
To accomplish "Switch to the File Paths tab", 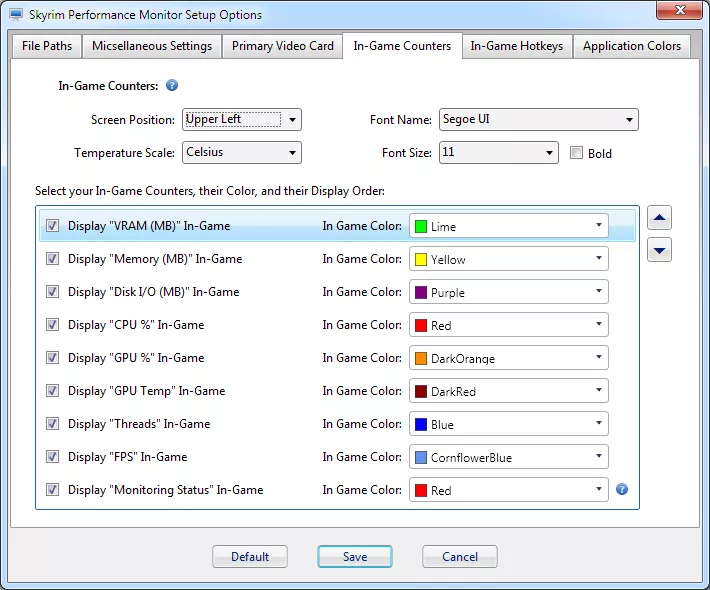I will (x=47, y=46).
